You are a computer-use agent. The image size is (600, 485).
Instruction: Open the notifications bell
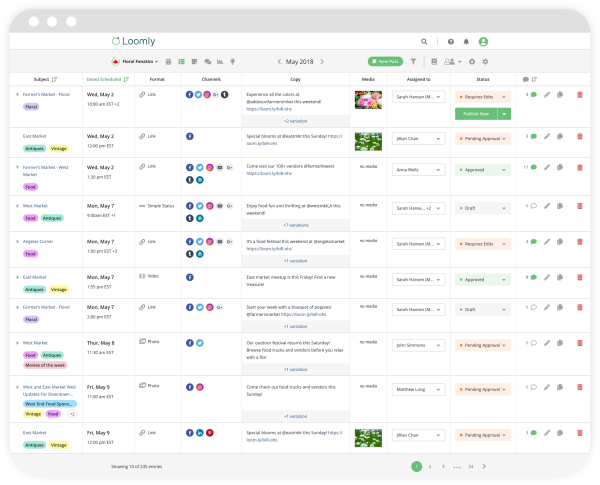click(466, 42)
